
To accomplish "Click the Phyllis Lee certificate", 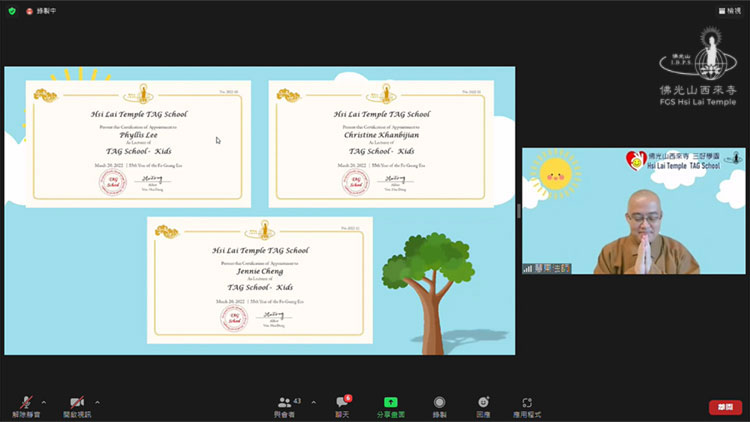I will 138,144.
